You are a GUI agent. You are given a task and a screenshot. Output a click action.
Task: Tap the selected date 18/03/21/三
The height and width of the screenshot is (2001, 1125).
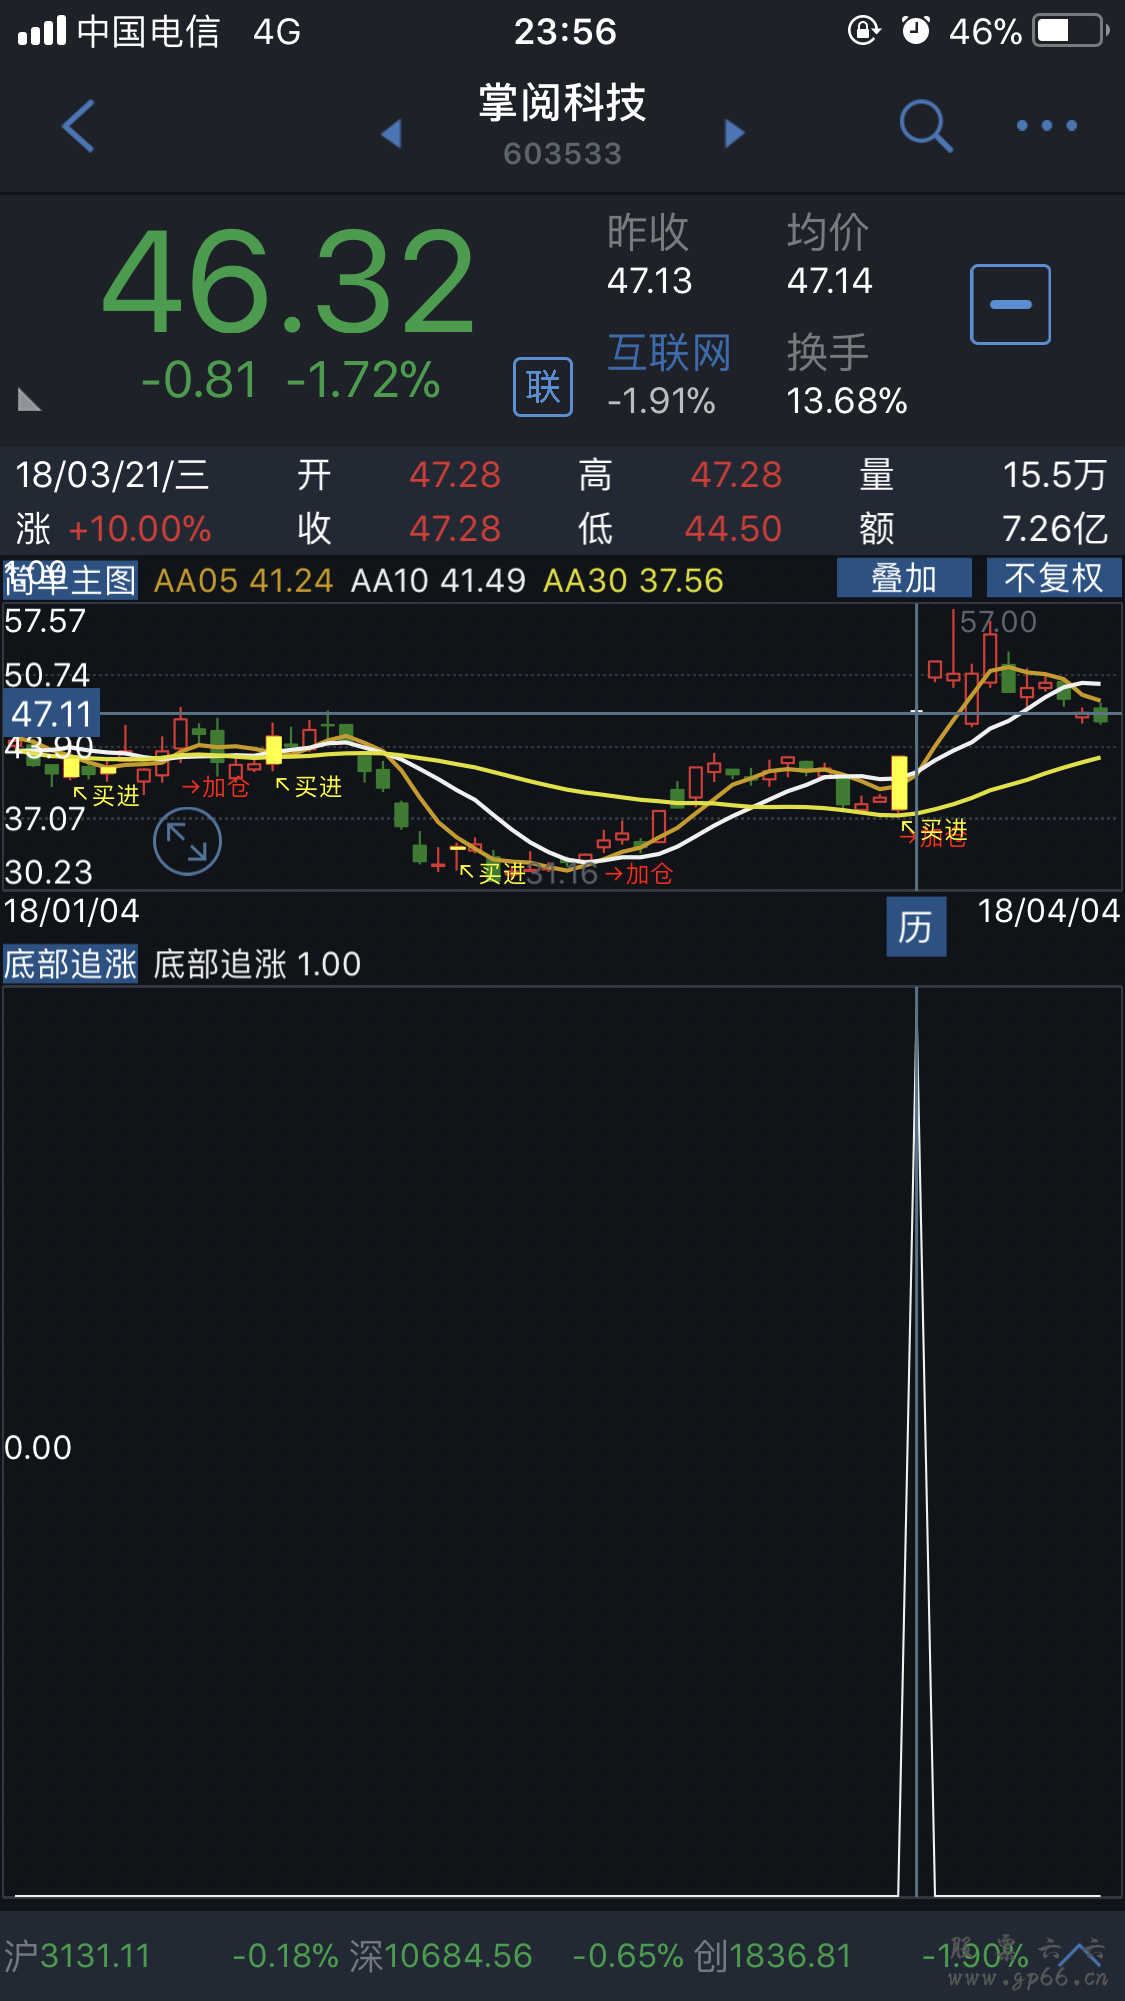coord(112,475)
